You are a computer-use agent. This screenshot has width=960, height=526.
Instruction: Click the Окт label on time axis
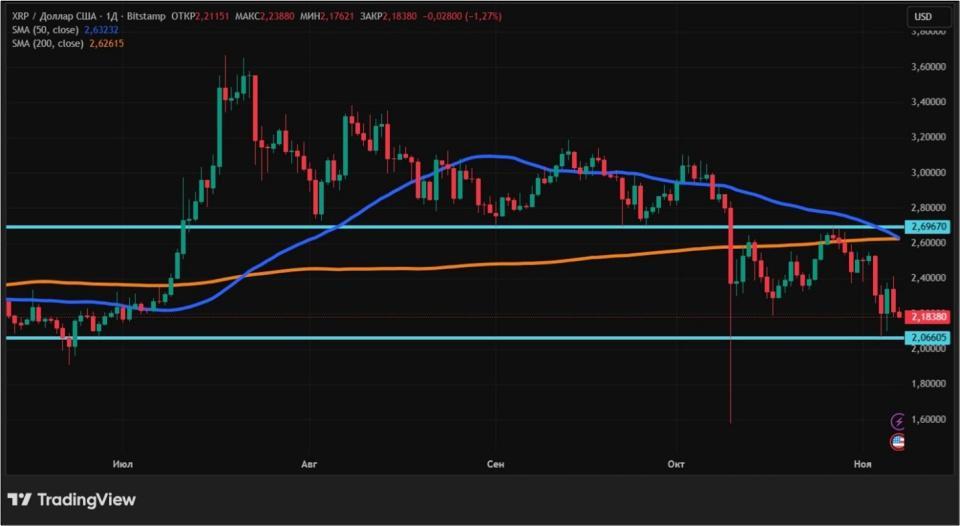pyautogui.click(x=678, y=464)
